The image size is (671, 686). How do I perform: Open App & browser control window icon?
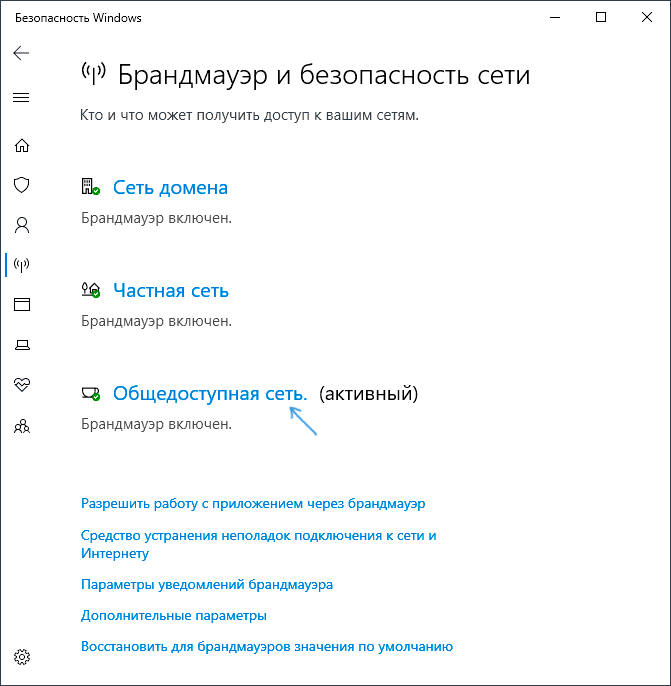(22, 304)
